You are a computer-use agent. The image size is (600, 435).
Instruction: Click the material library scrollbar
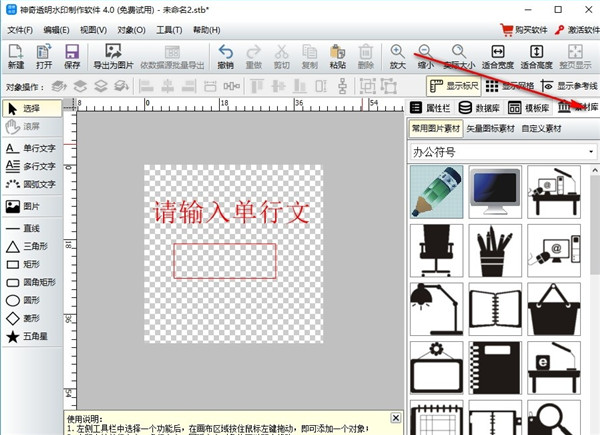[595, 226]
